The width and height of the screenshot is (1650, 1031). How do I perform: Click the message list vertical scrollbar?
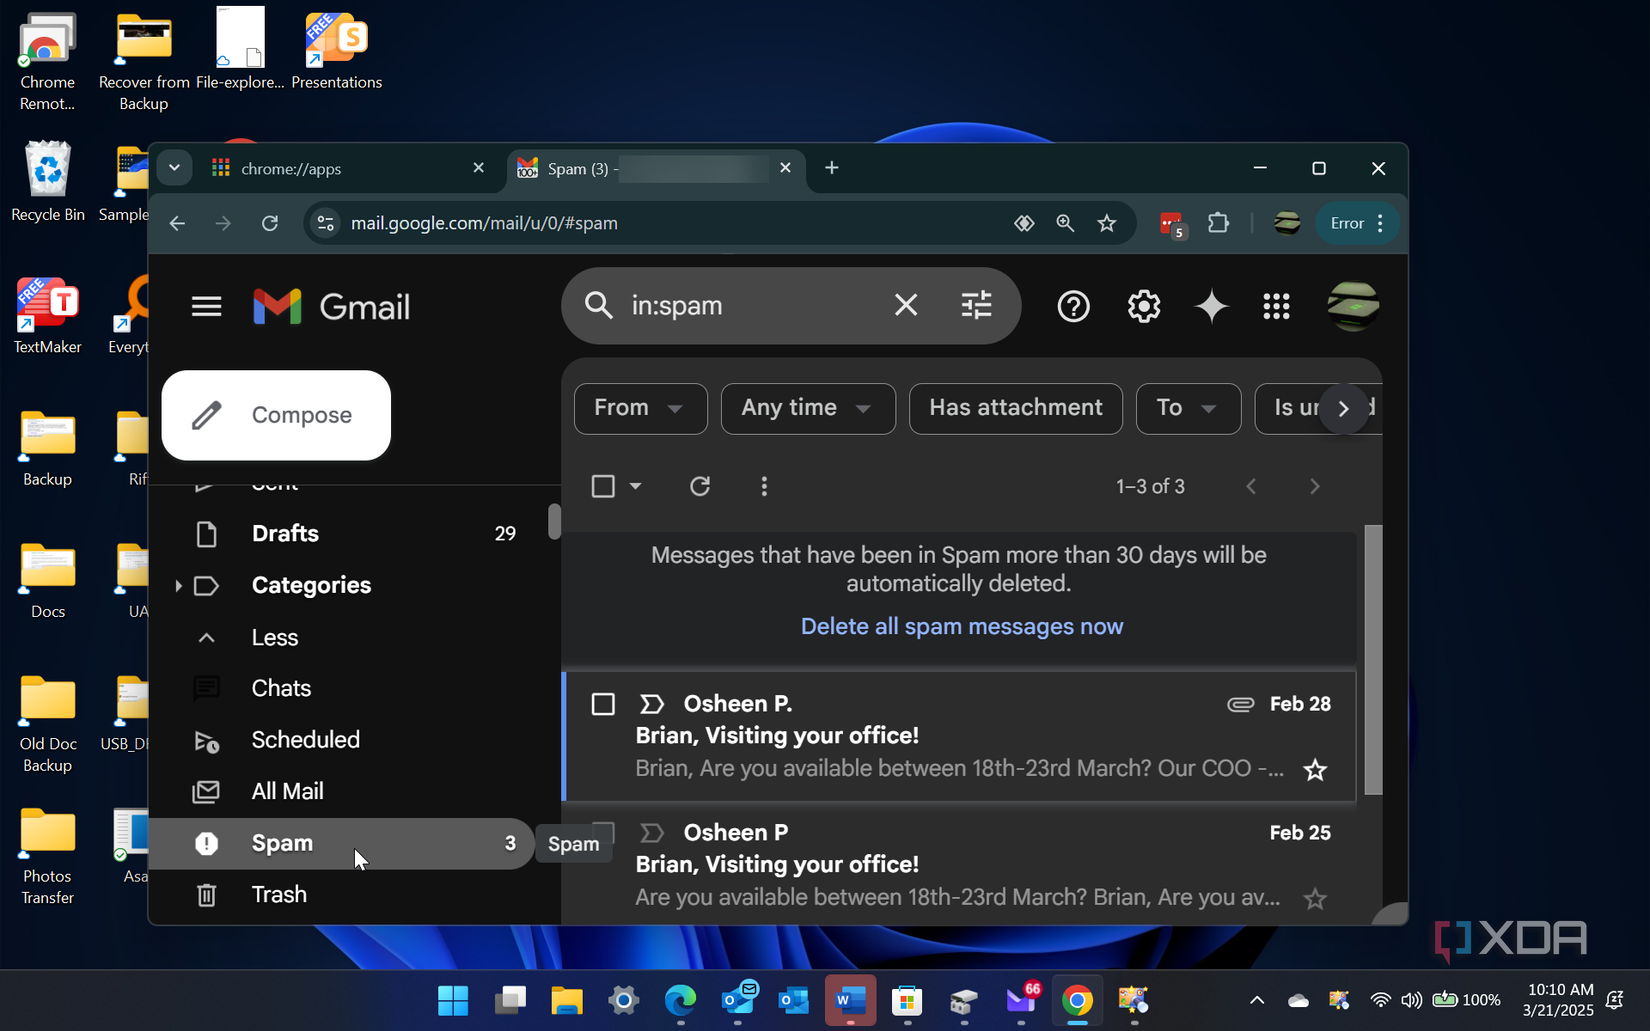[x=1373, y=660]
